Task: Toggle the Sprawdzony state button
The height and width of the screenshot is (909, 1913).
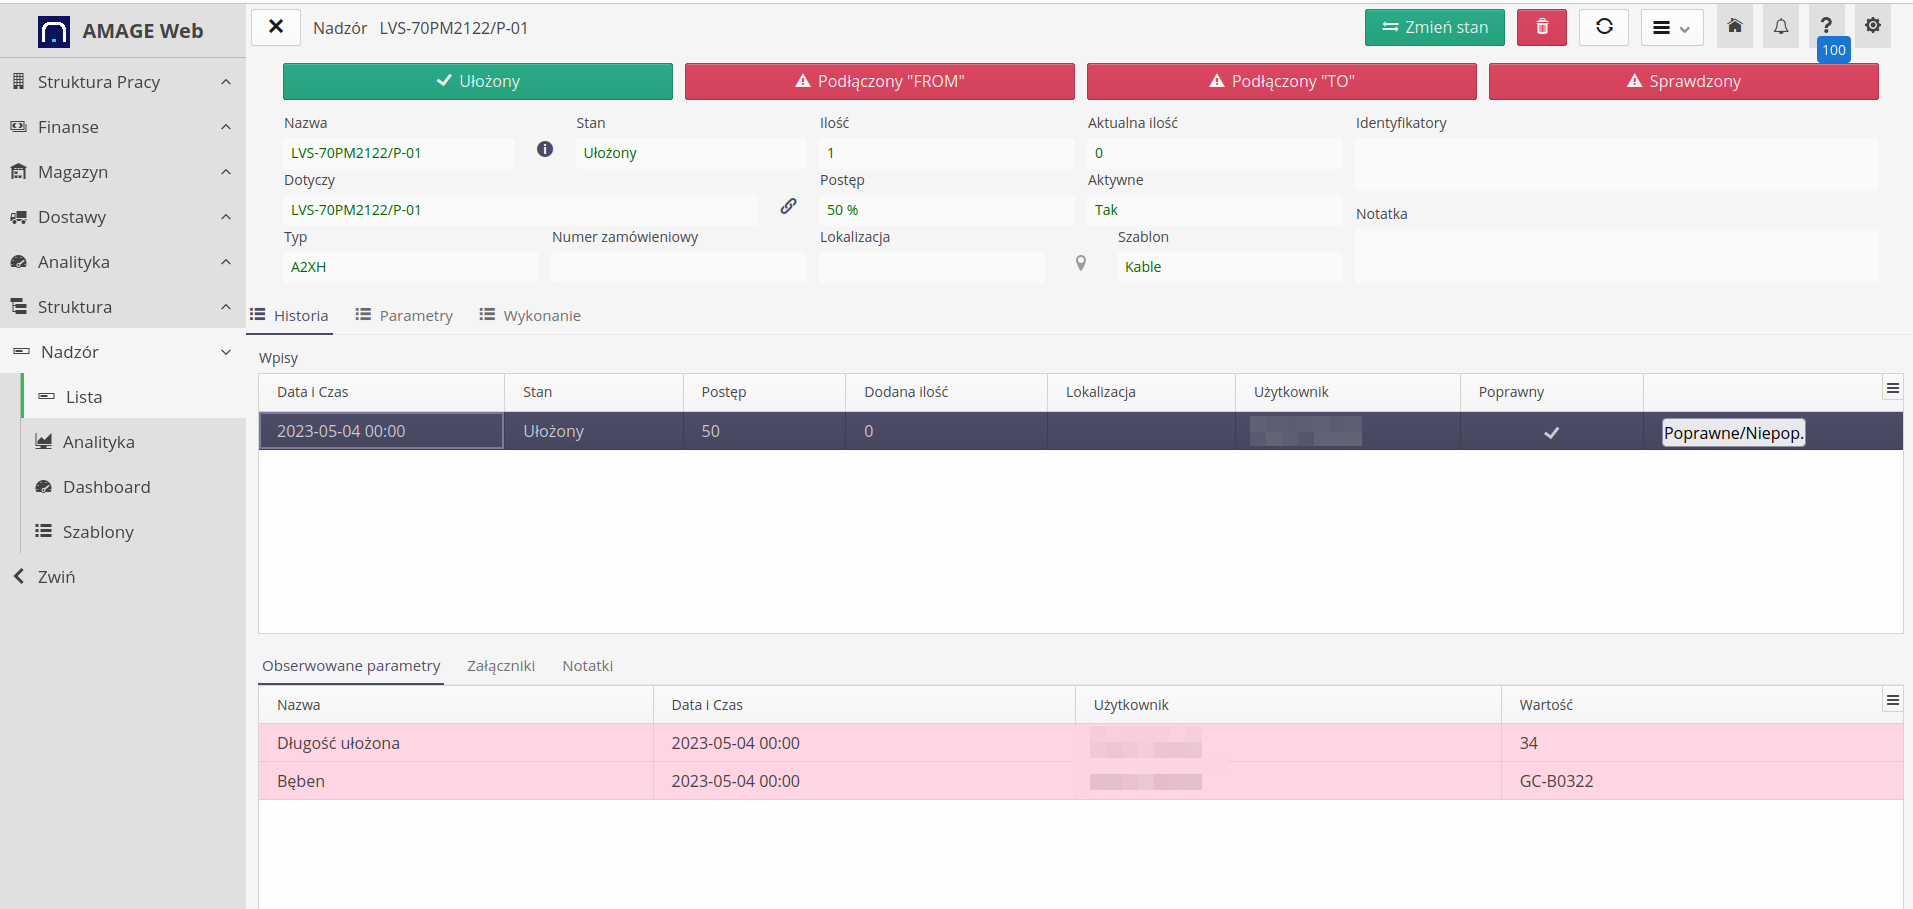Action: (x=1683, y=81)
